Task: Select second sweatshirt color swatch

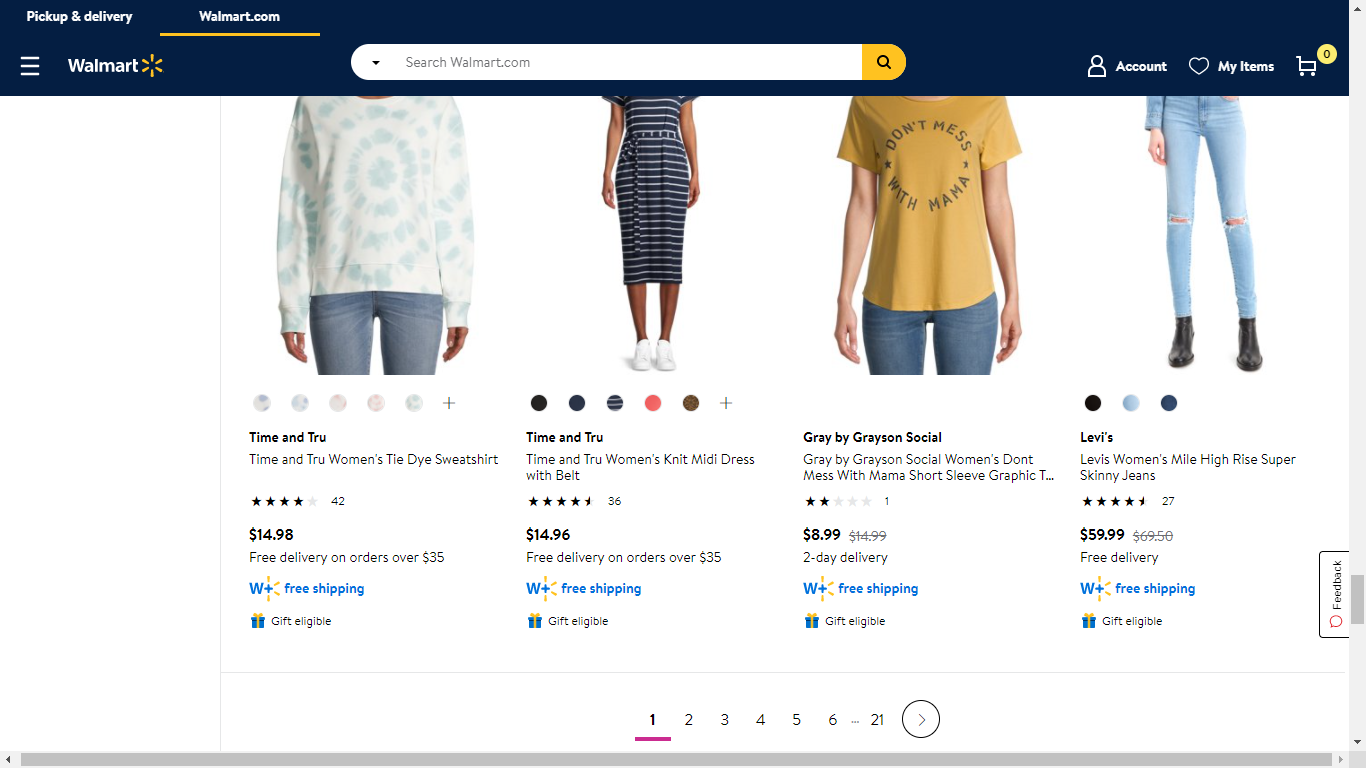Action: tap(300, 403)
